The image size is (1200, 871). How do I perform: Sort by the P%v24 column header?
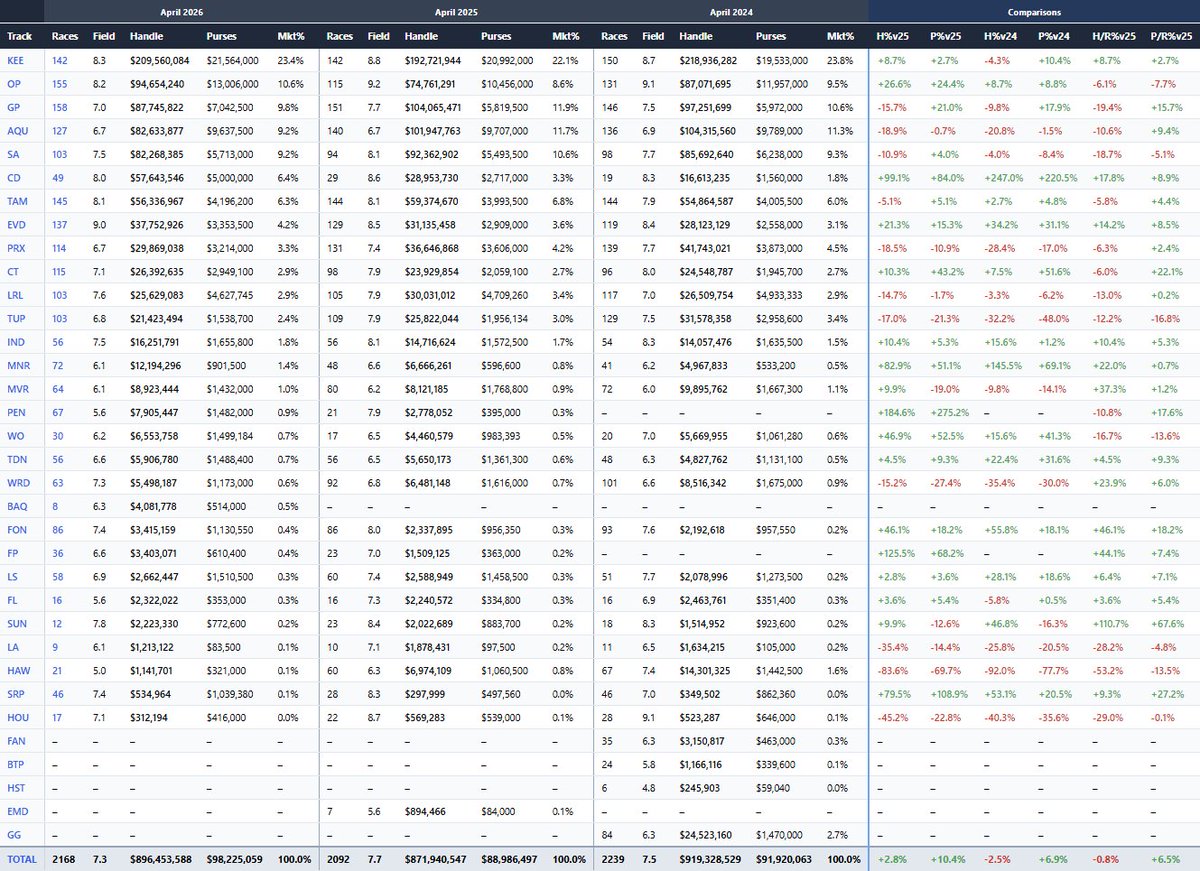point(1056,36)
